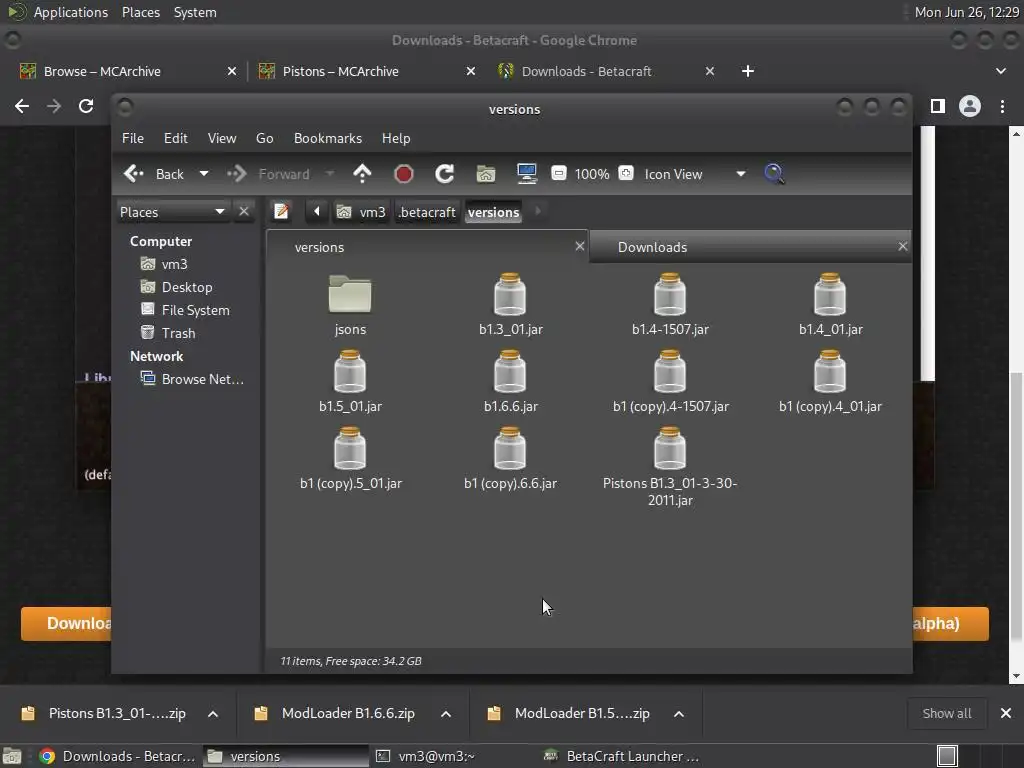
Task: Go up to the parent folder
Action: click(362, 174)
